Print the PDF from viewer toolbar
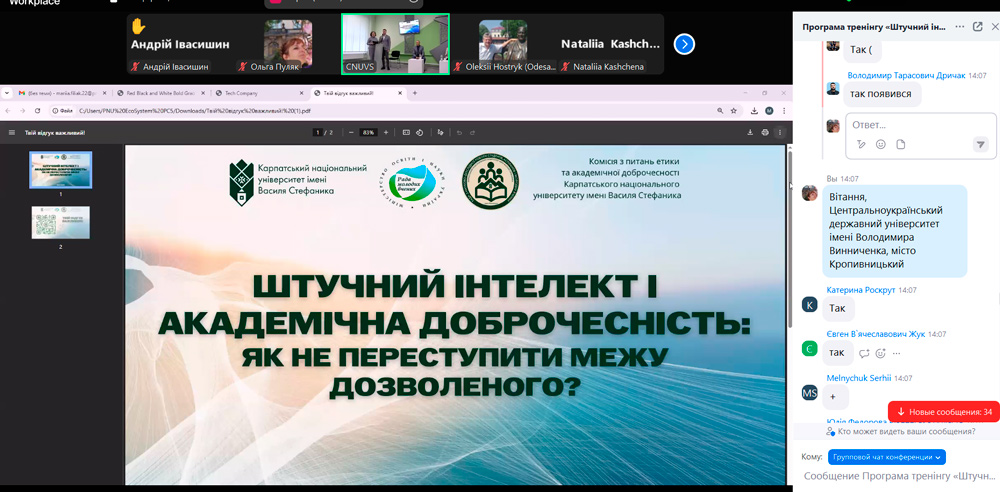This screenshot has width=1000, height=492. coord(765,133)
